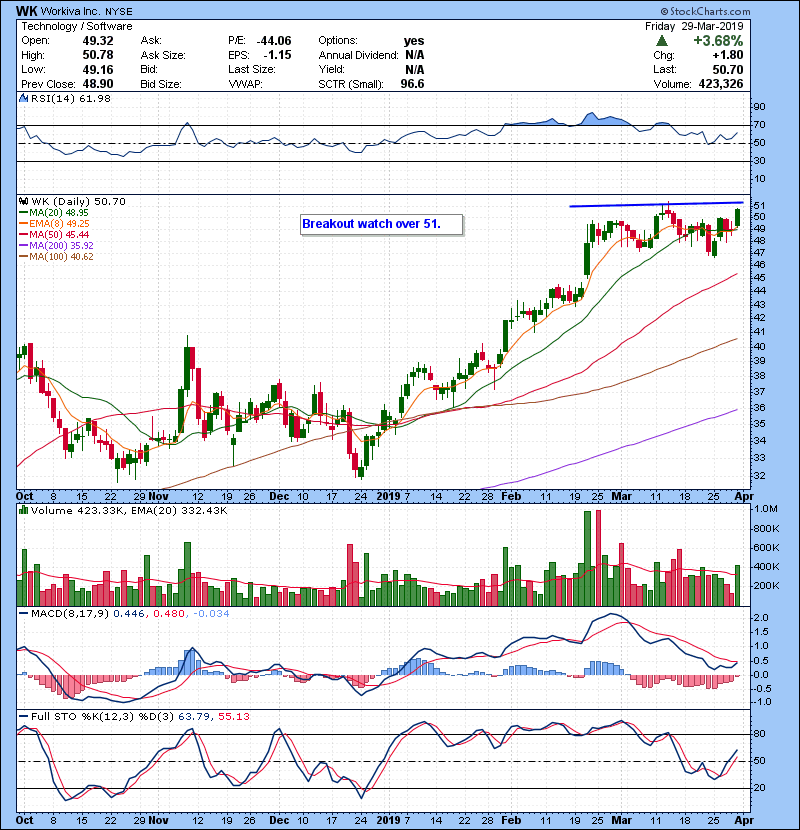Click the Last price 50.70 value
Viewport: 800px width, 830px height.
coord(727,69)
